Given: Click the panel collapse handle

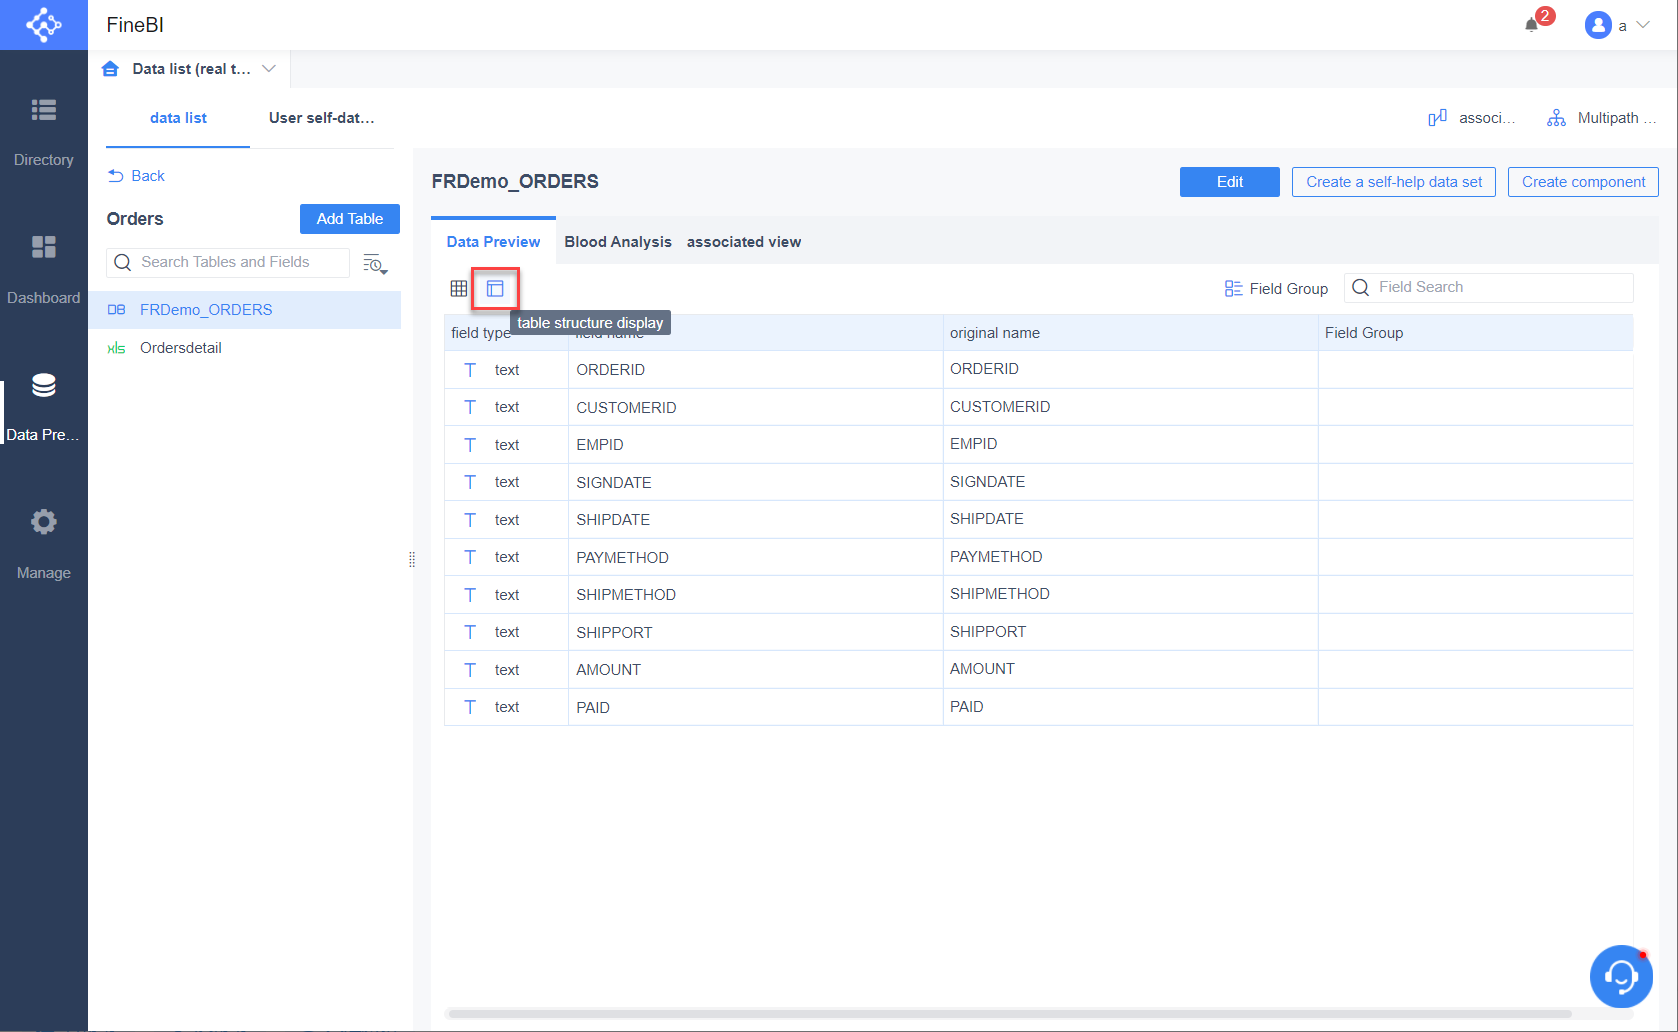Looking at the screenshot, I should point(412,560).
